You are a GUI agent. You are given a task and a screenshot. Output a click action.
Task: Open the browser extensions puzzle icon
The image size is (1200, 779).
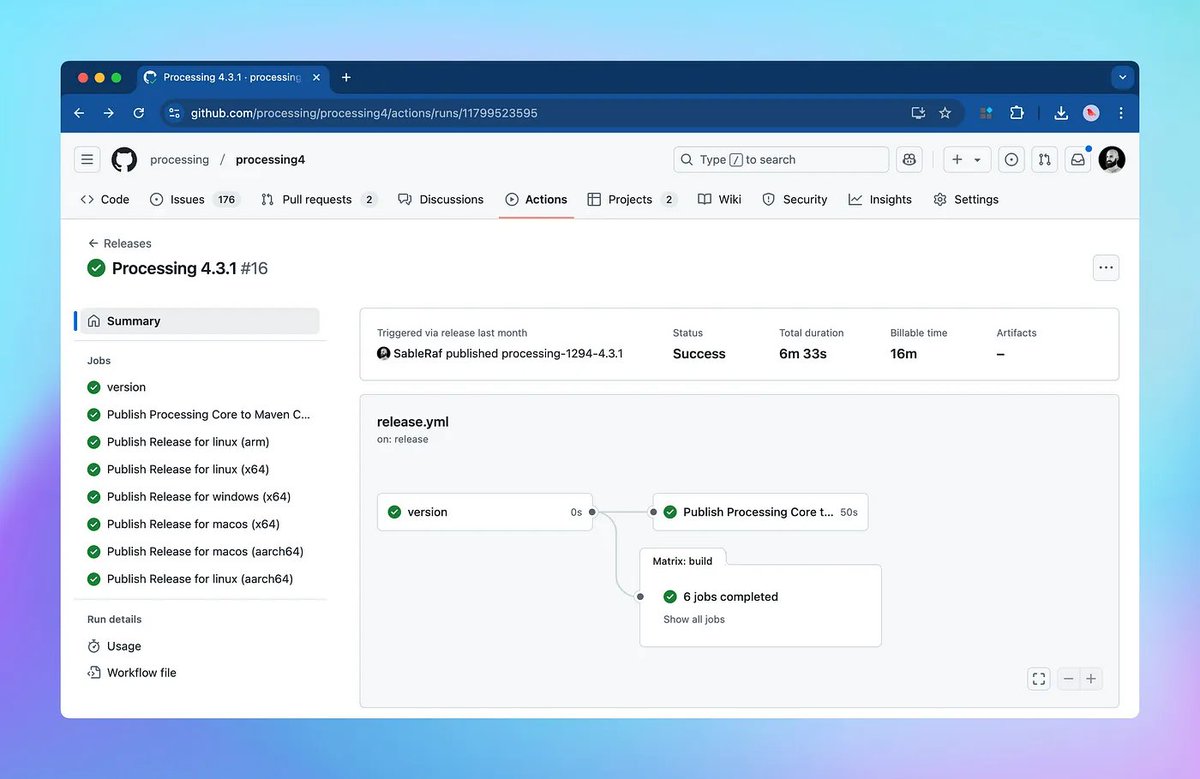click(x=1017, y=113)
